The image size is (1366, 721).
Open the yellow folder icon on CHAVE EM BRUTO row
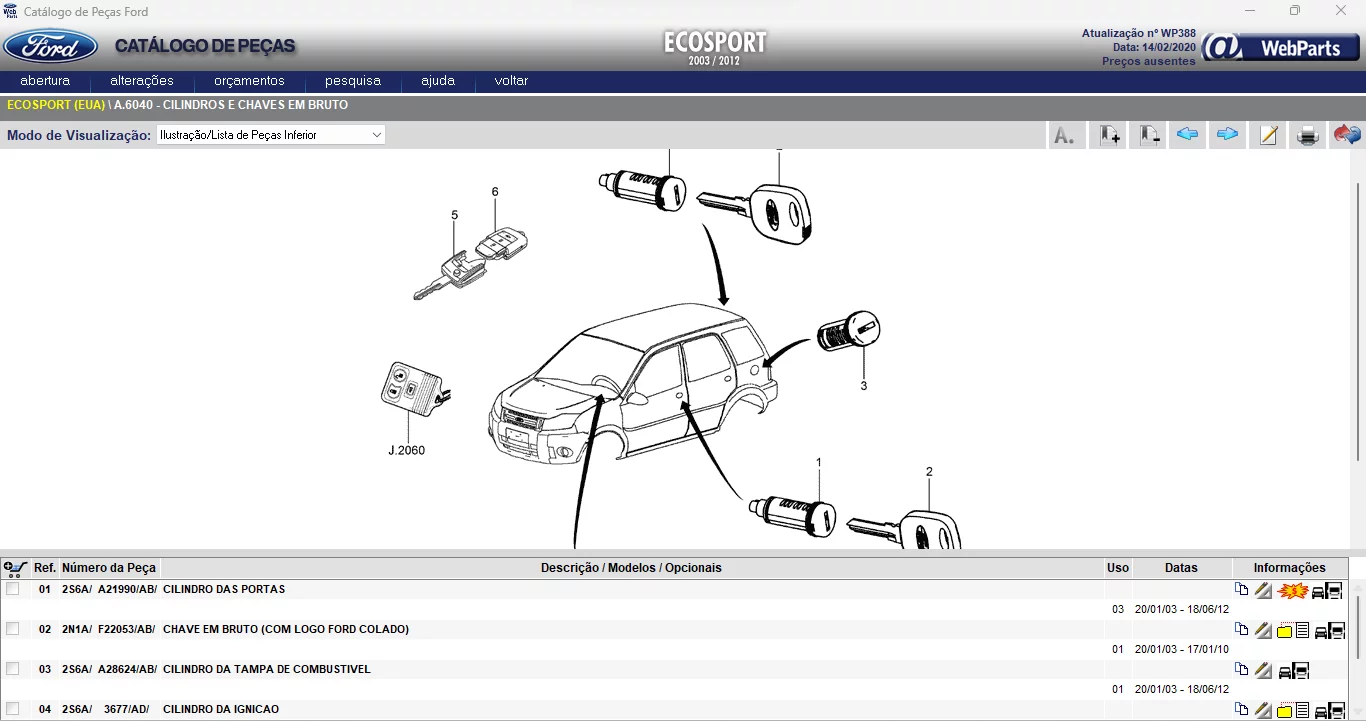coord(1285,630)
